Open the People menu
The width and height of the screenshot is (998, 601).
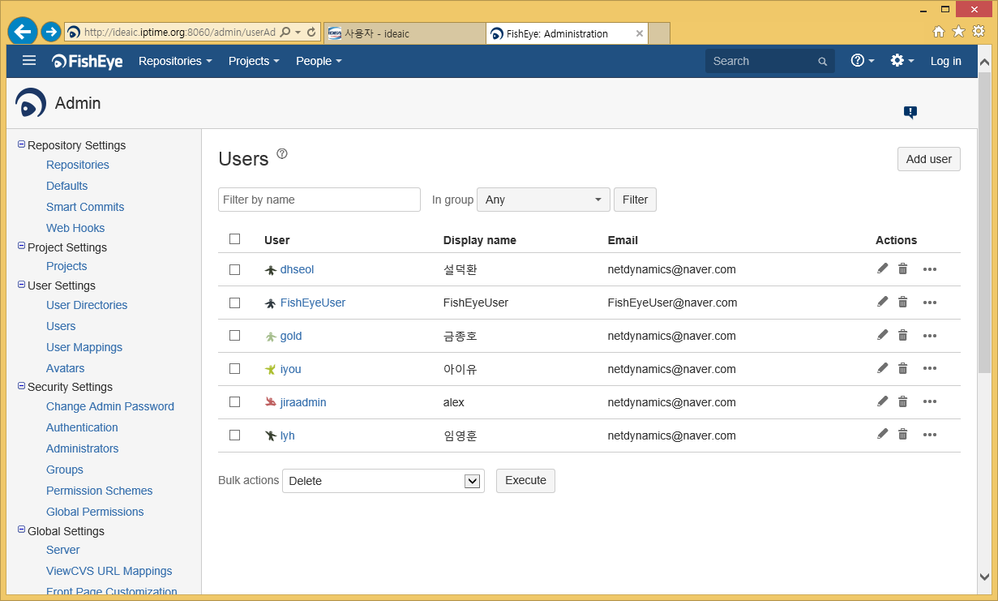point(318,61)
